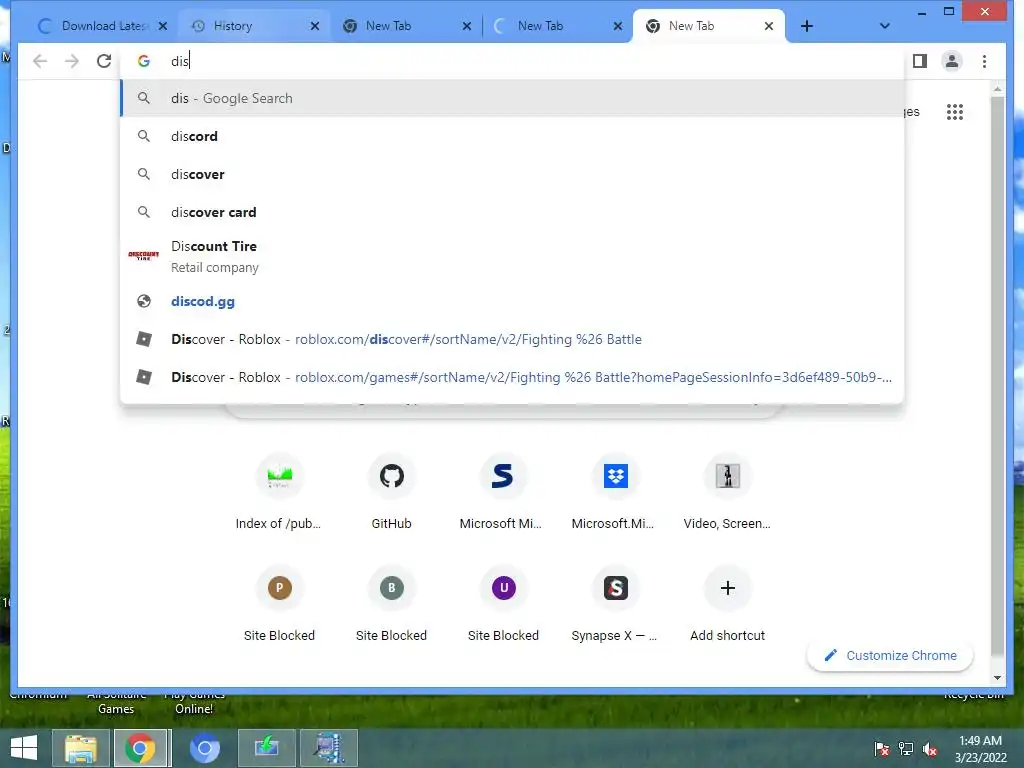1024x768 pixels.
Task: Open the video editor taskbar app
Action: tap(328, 748)
